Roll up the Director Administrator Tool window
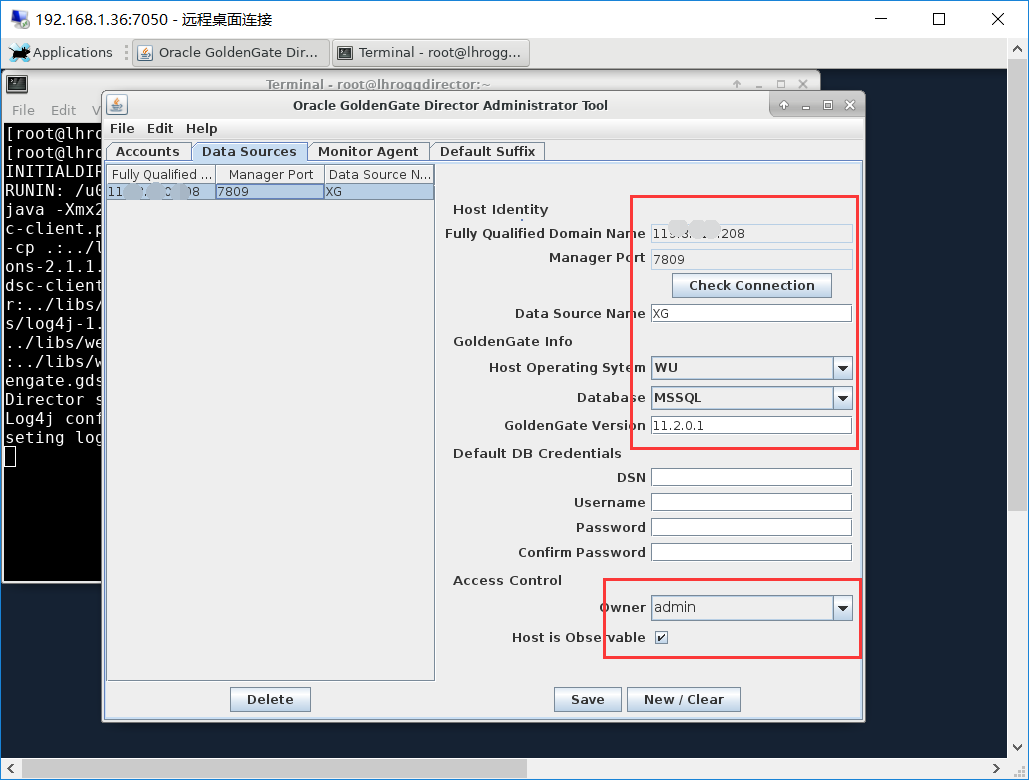 click(784, 105)
